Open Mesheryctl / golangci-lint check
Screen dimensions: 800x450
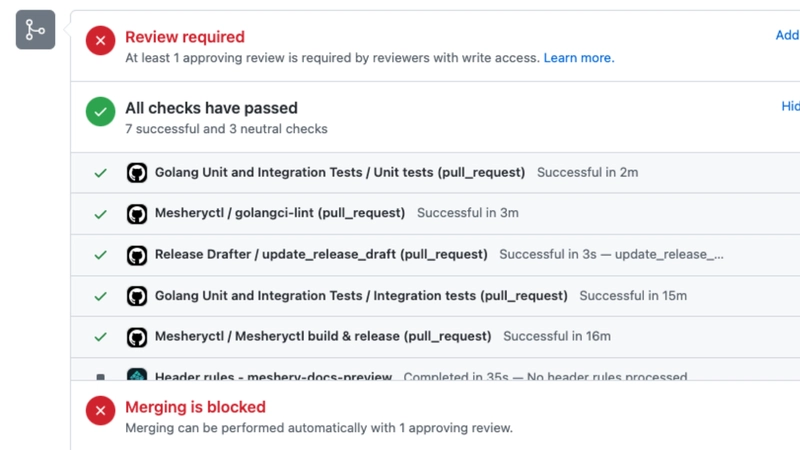click(280, 213)
